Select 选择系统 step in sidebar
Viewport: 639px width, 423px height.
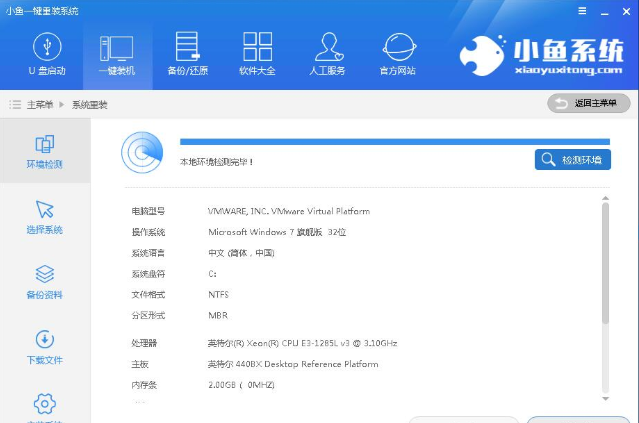[x=45, y=217]
